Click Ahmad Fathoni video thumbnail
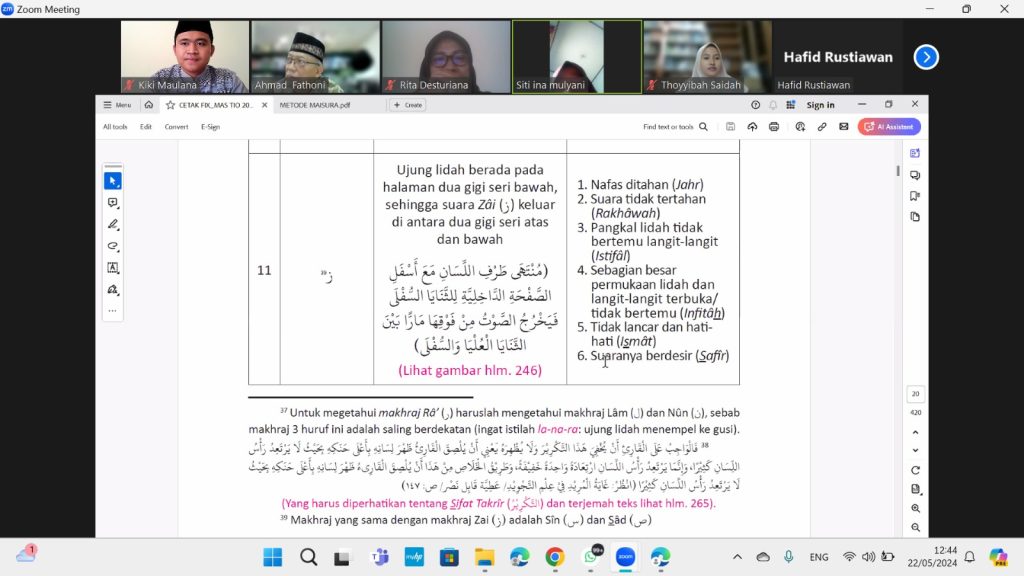1024x576 pixels. pyautogui.click(x=315, y=57)
